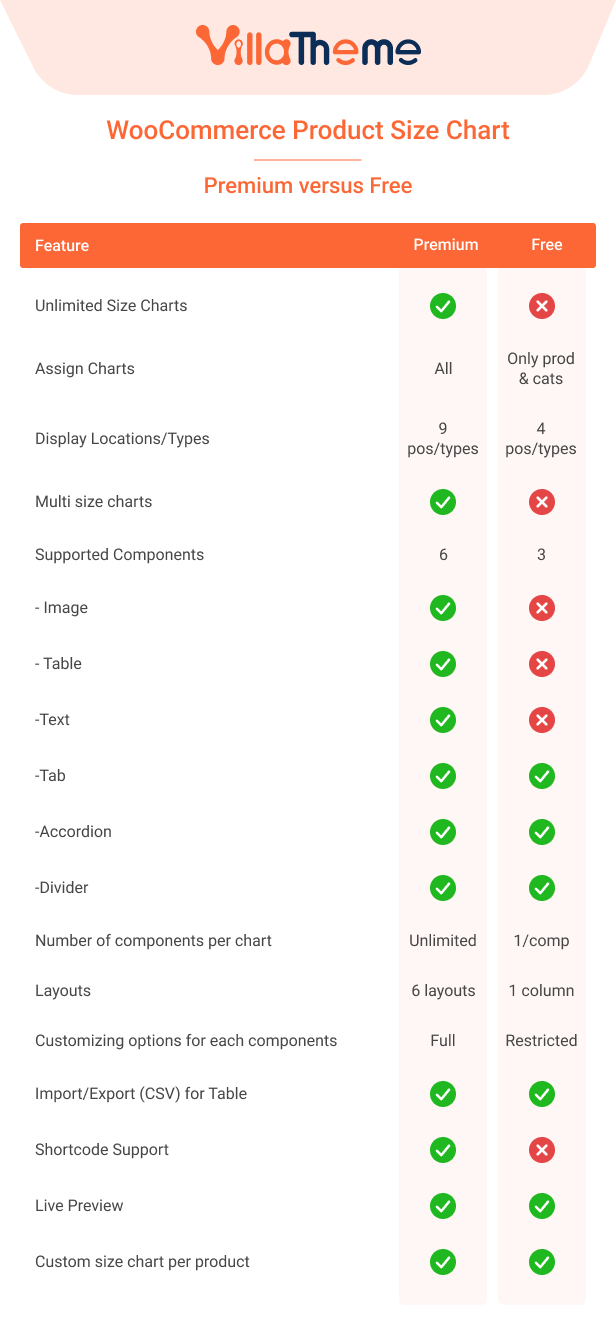Click the Premium versus Free subtitle
The width and height of the screenshot is (616, 1330).
pos(308,186)
